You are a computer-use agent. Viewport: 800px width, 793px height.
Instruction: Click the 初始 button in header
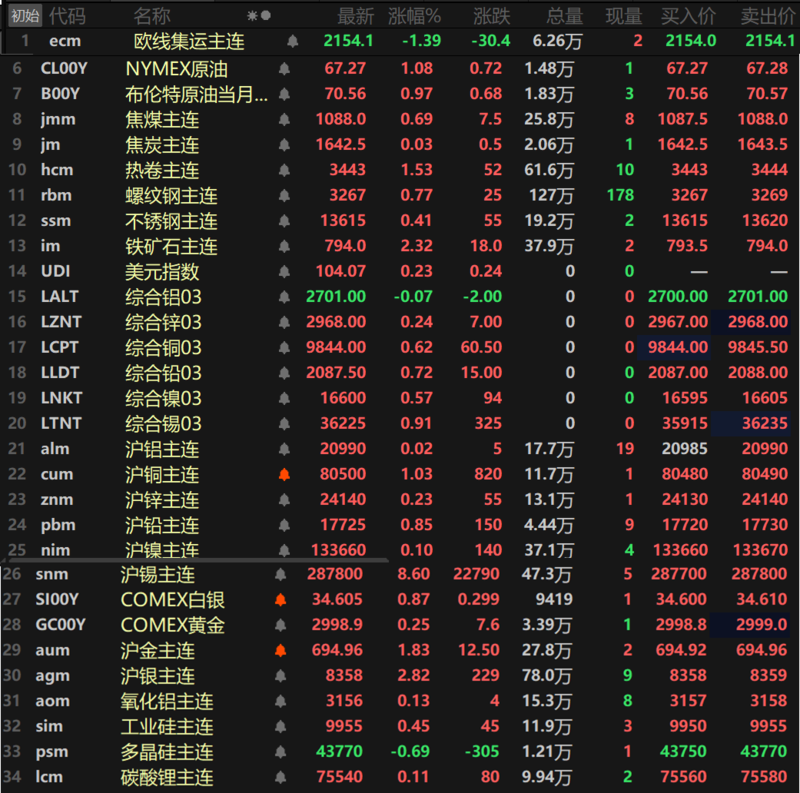(25, 16)
